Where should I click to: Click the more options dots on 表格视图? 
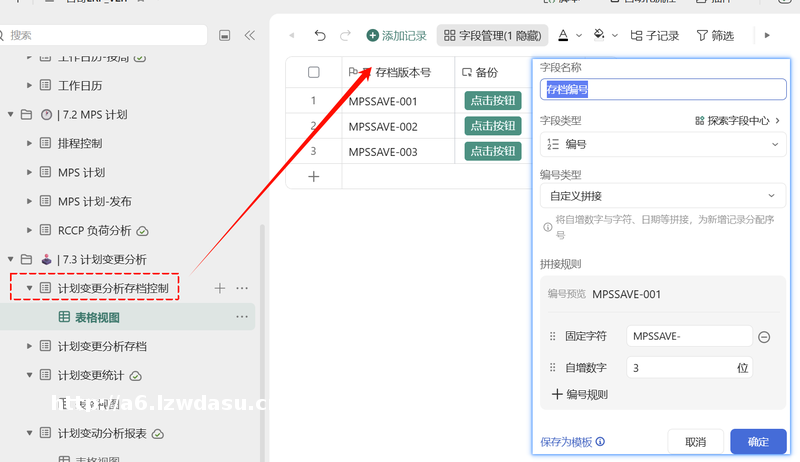(241, 317)
